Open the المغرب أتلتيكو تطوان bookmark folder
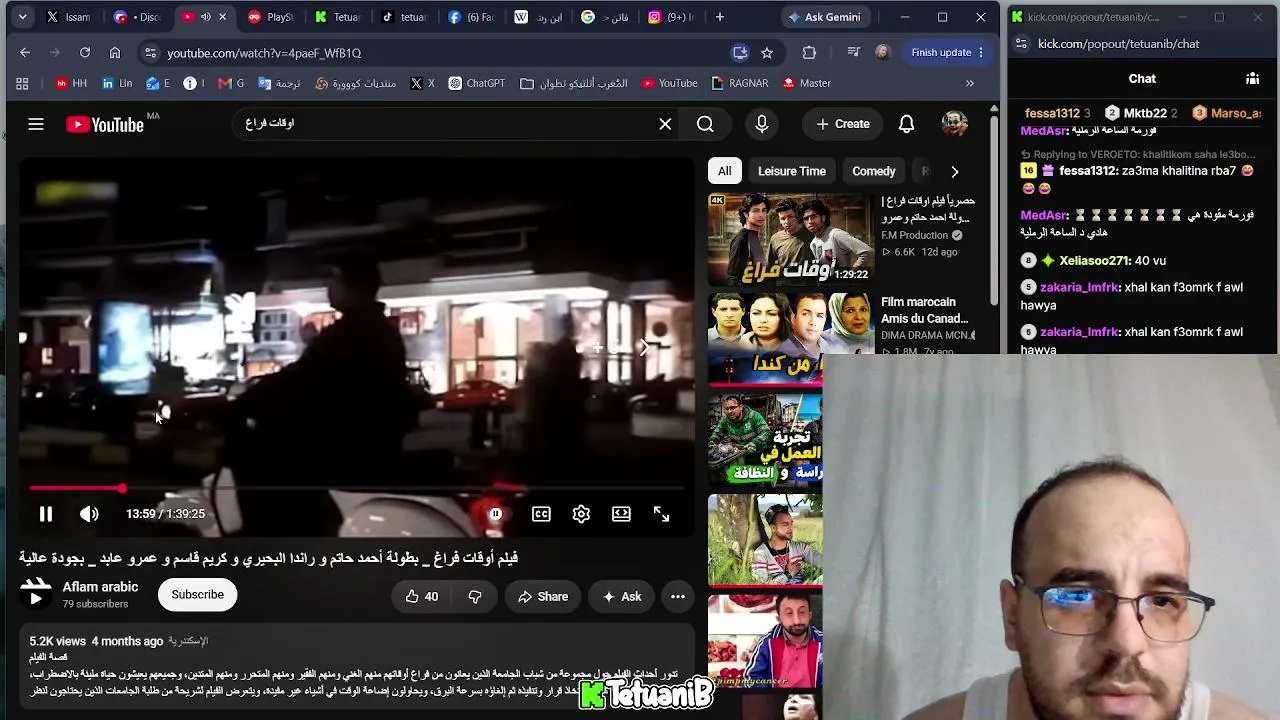This screenshot has width=1280, height=720. [x=574, y=84]
